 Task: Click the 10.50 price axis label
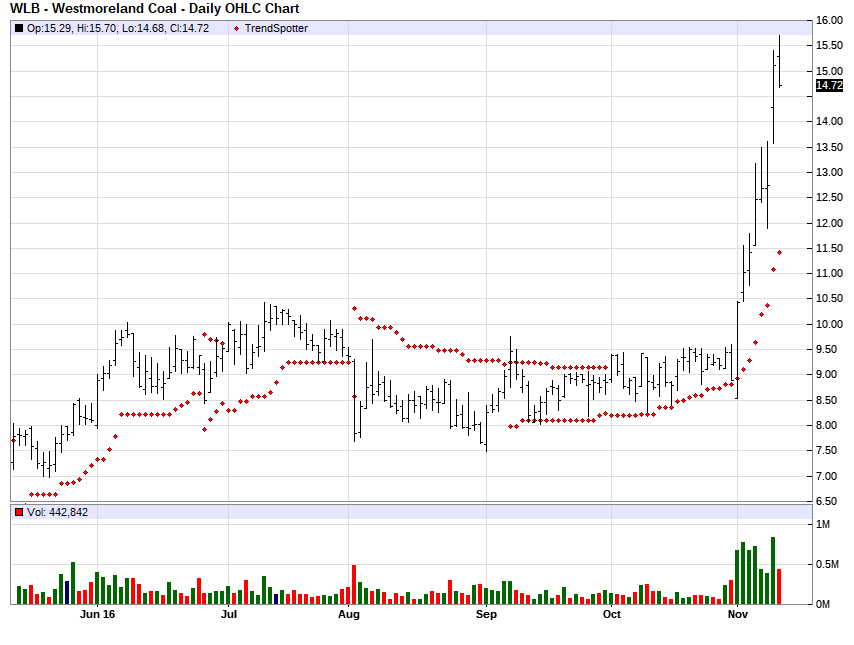[829, 299]
